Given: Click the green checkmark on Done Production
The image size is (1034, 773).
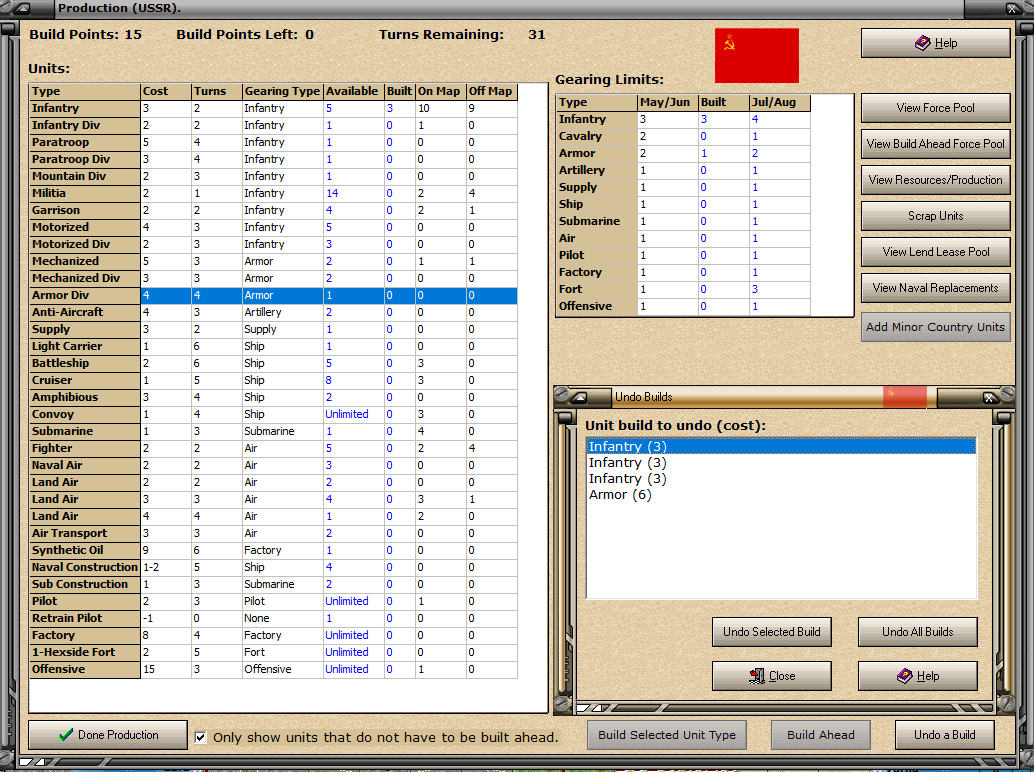Looking at the screenshot, I should [66, 735].
